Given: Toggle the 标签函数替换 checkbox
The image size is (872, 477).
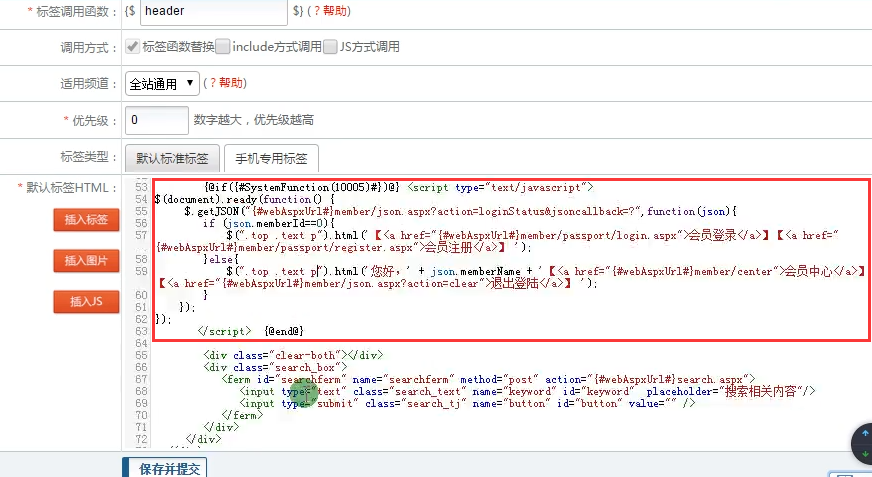Looking at the screenshot, I should [132, 46].
